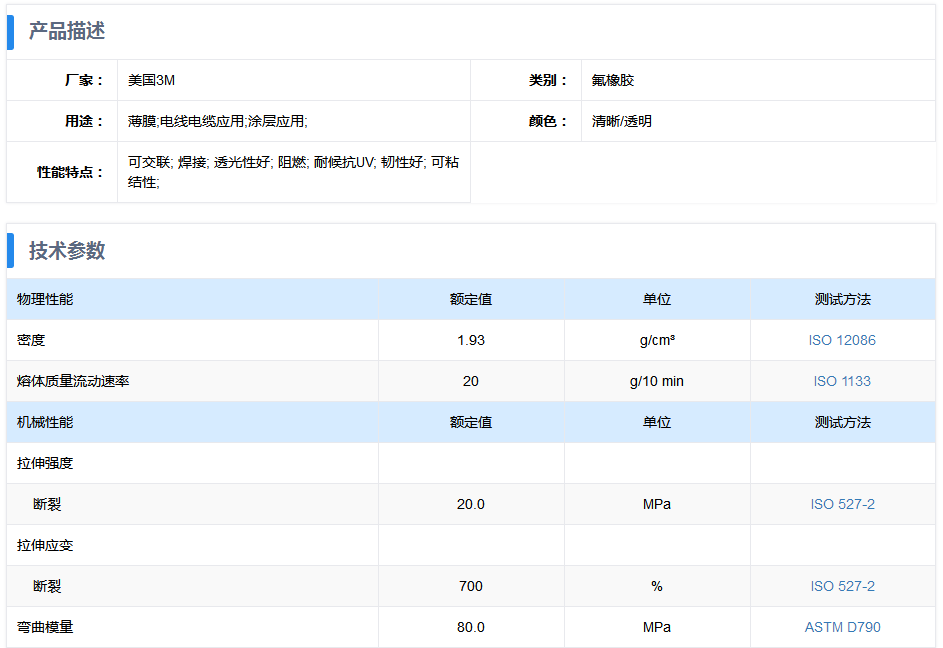Viewport: 943px width, 648px height.
Task: Click the 拉伸应变 row label
Action: 45,545
